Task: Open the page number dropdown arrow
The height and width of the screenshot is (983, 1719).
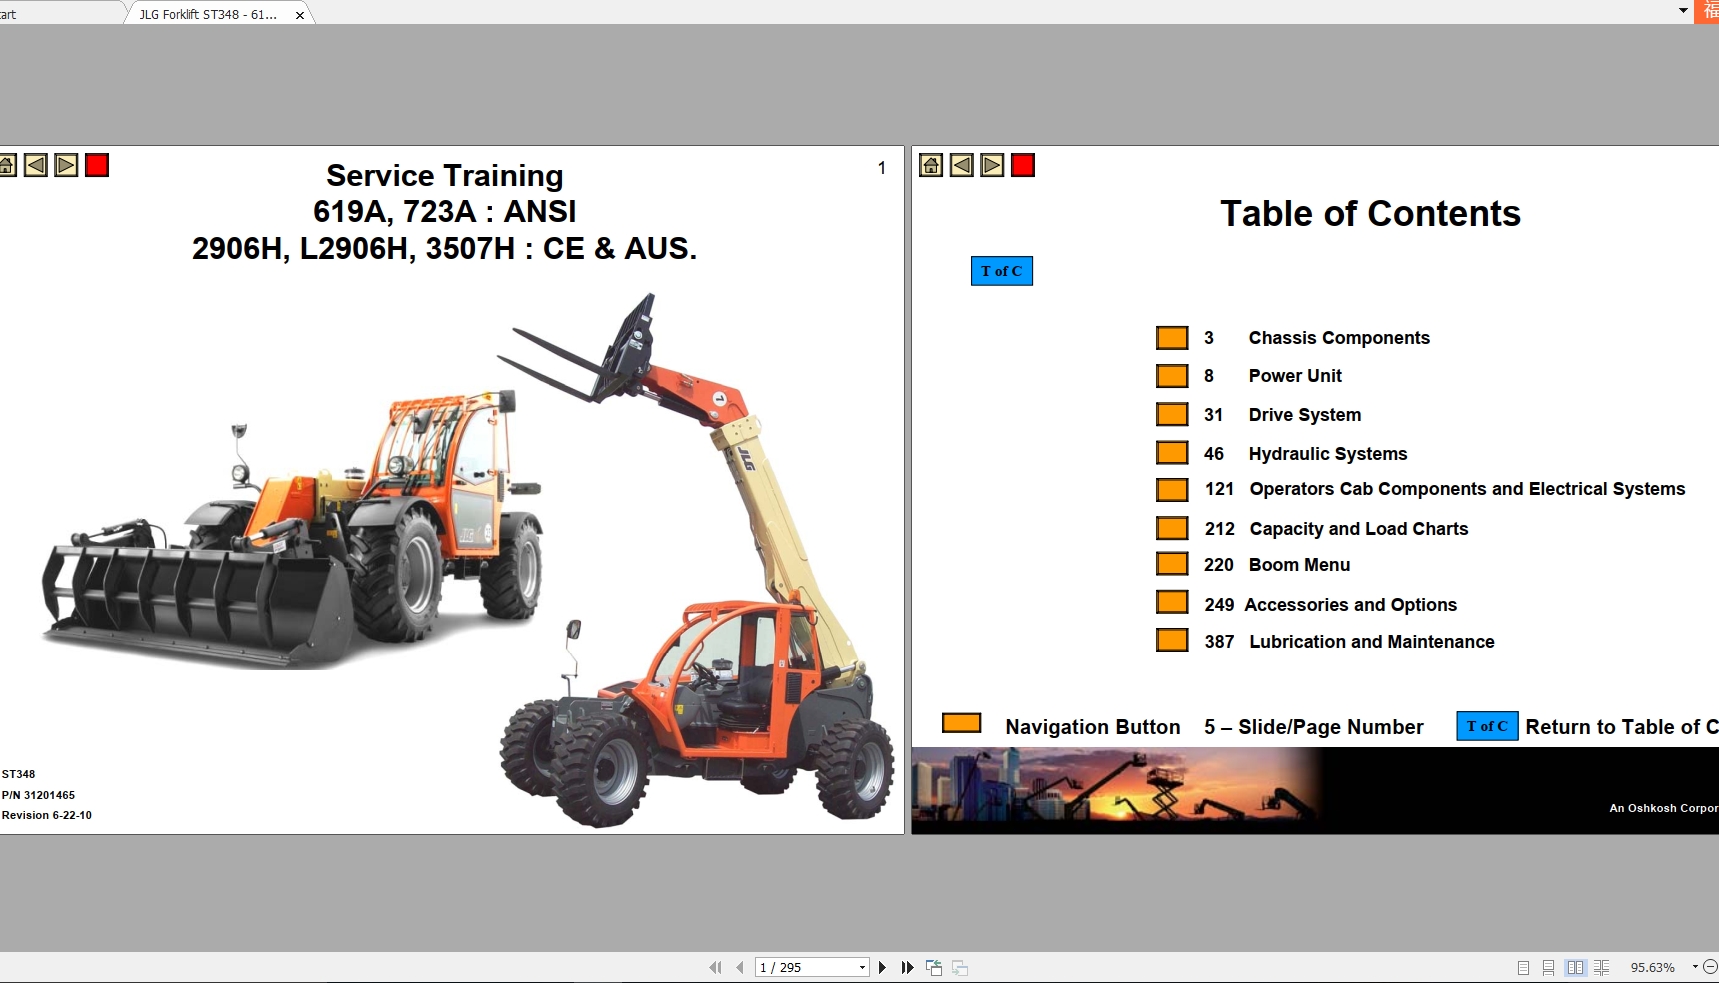Action: click(x=861, y=967)
